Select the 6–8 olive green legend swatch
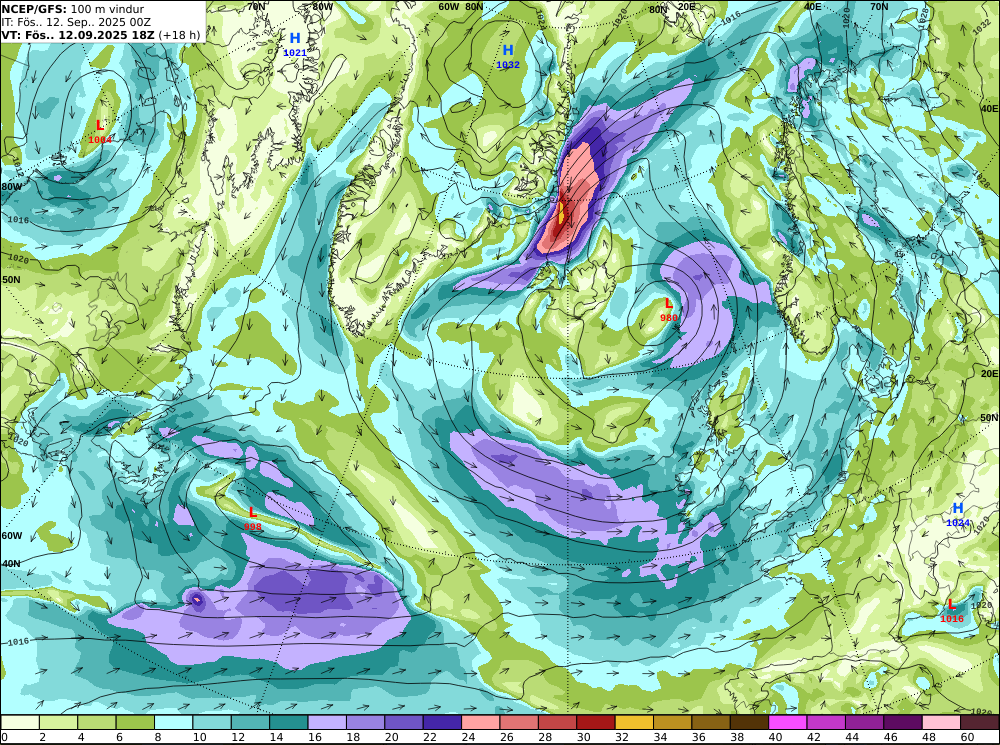The image size is (1000, 745). (x=135, y=722)
